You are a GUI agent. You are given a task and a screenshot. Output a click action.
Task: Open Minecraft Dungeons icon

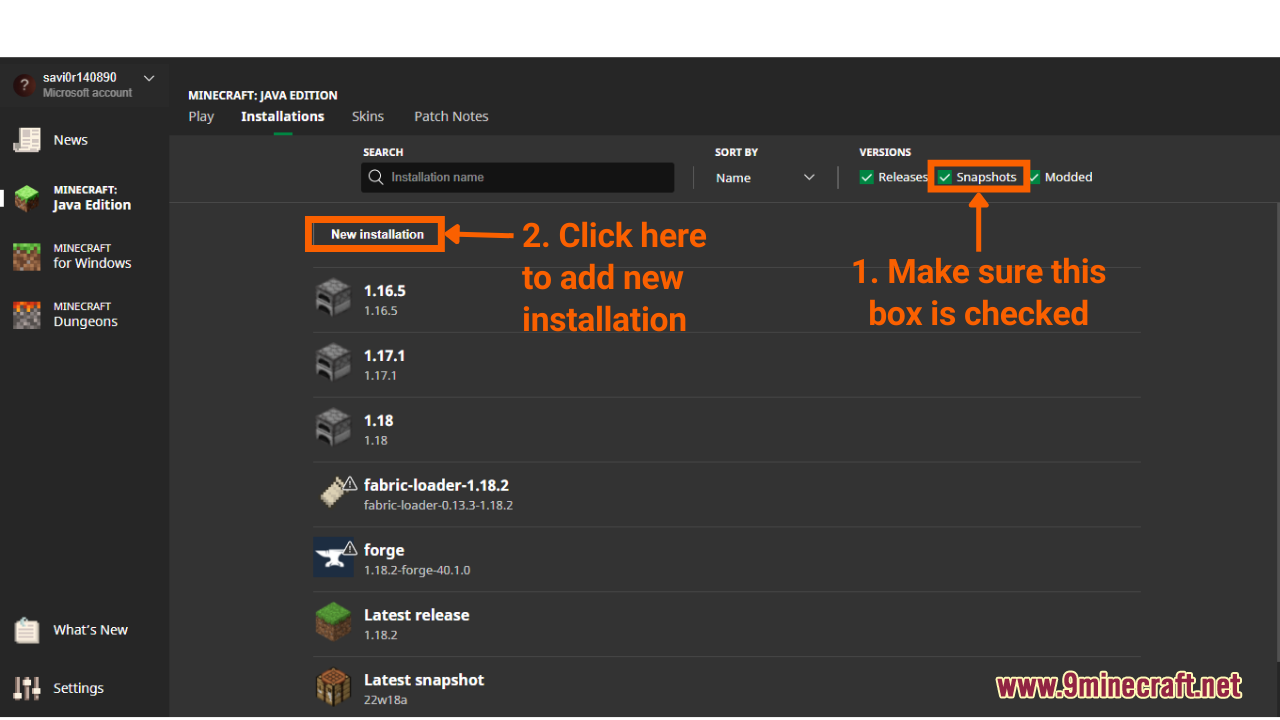[27, 314]
